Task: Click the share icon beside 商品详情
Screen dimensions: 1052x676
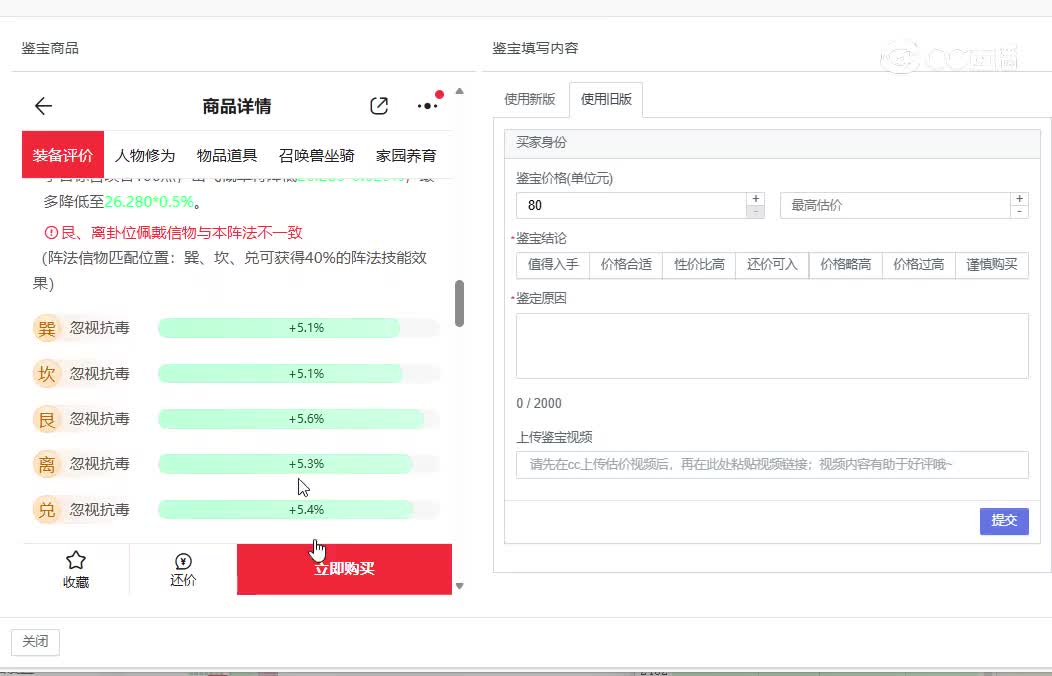Action: pyautogui.click(x=379, y=106)
